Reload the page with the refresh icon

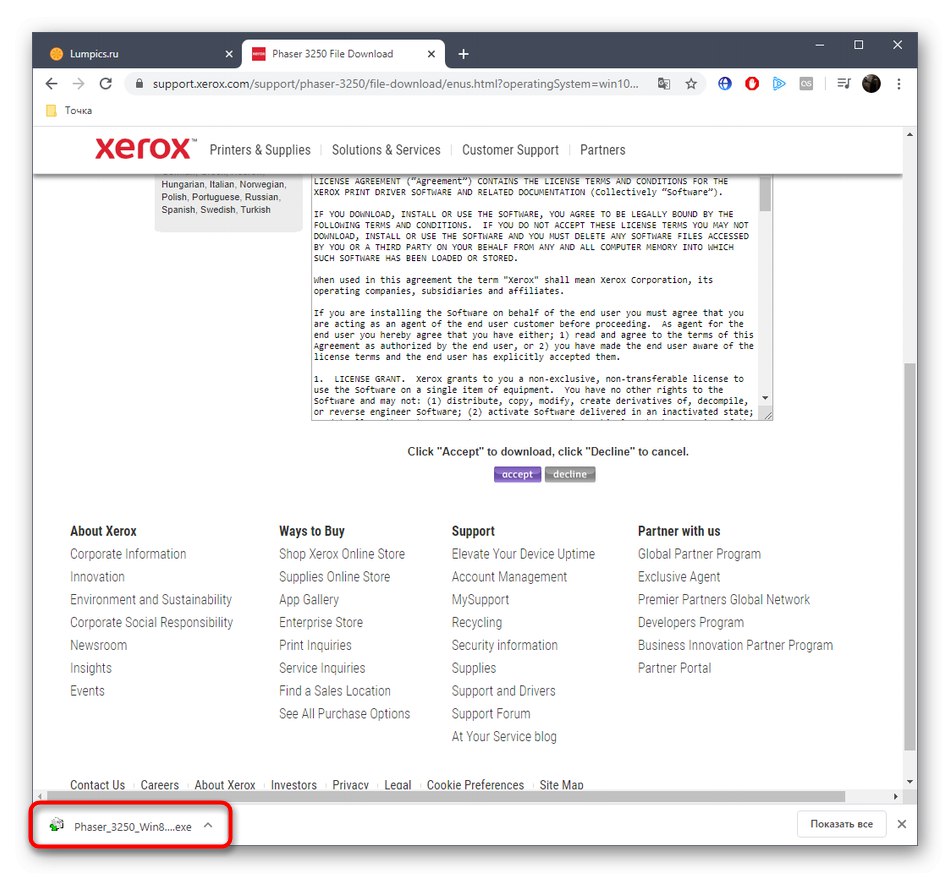coord(105,84)
